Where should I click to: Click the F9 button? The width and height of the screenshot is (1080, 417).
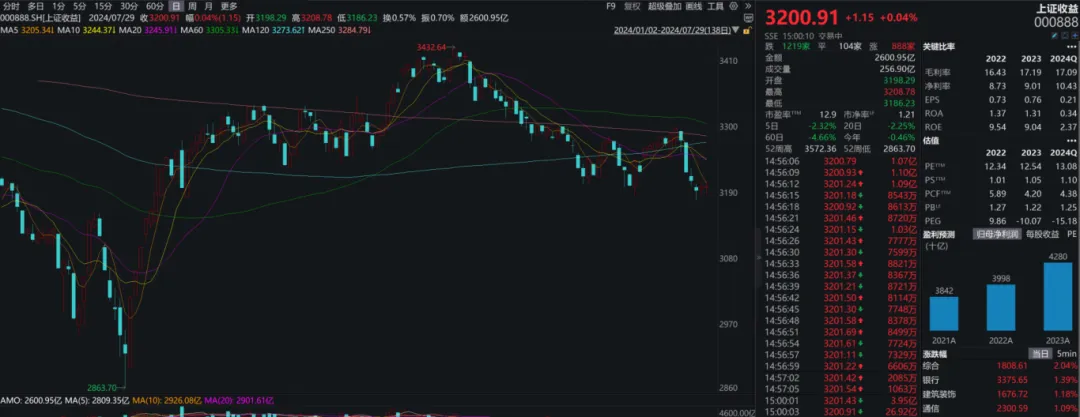pyautogui.click(x=610, y=6)
